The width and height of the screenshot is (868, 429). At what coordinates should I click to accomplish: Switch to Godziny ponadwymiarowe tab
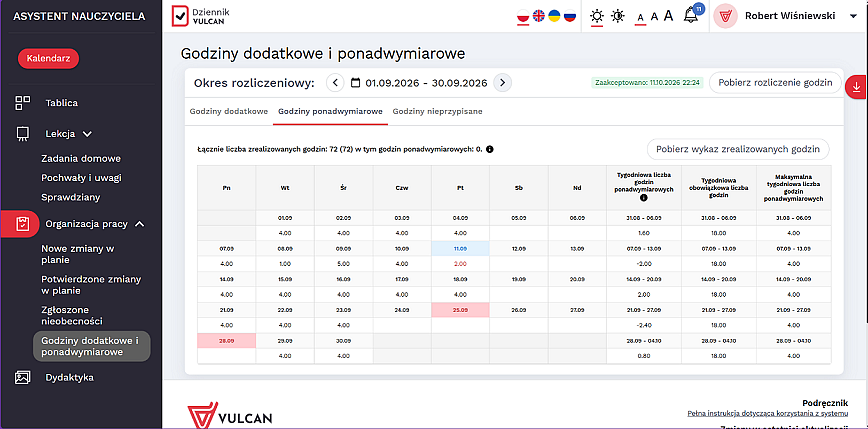pos(330,111)
